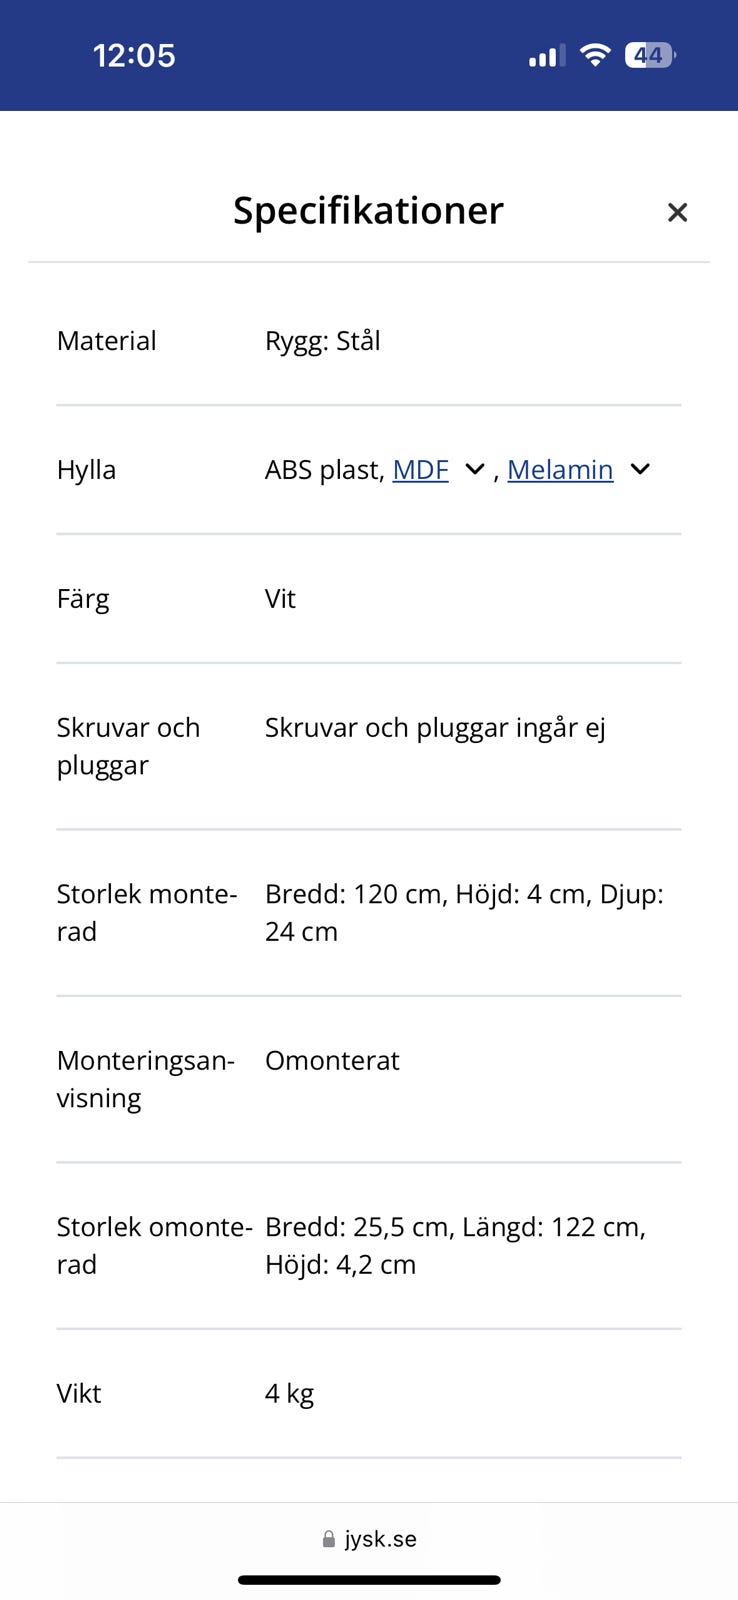Select the Omonterat value text
738x1600 pixels.
click(x=332, y=1061)
